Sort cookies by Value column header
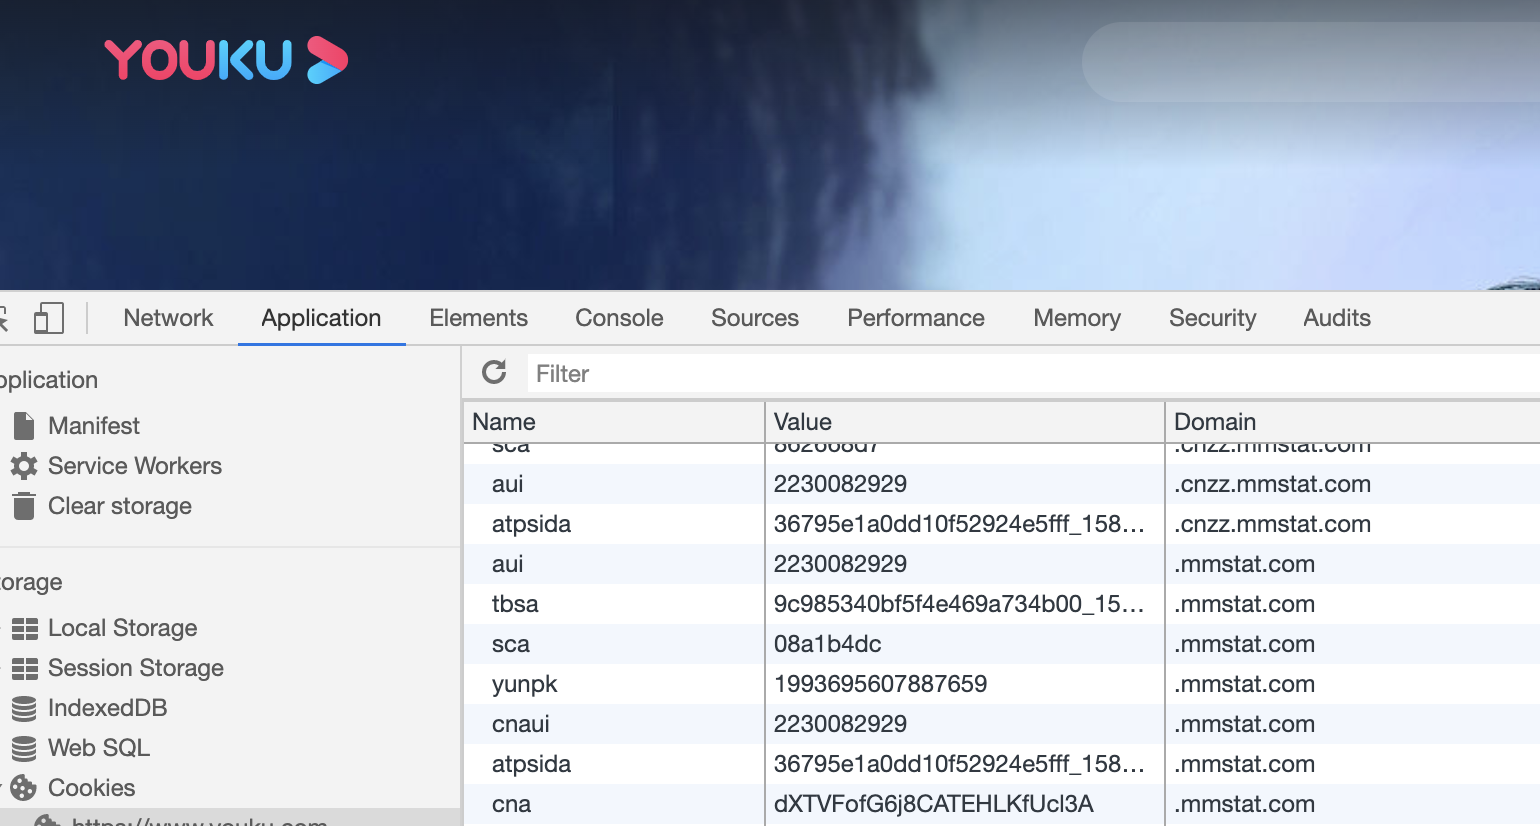The width and height of the screenshot is (1540, 826). point(965,422)
